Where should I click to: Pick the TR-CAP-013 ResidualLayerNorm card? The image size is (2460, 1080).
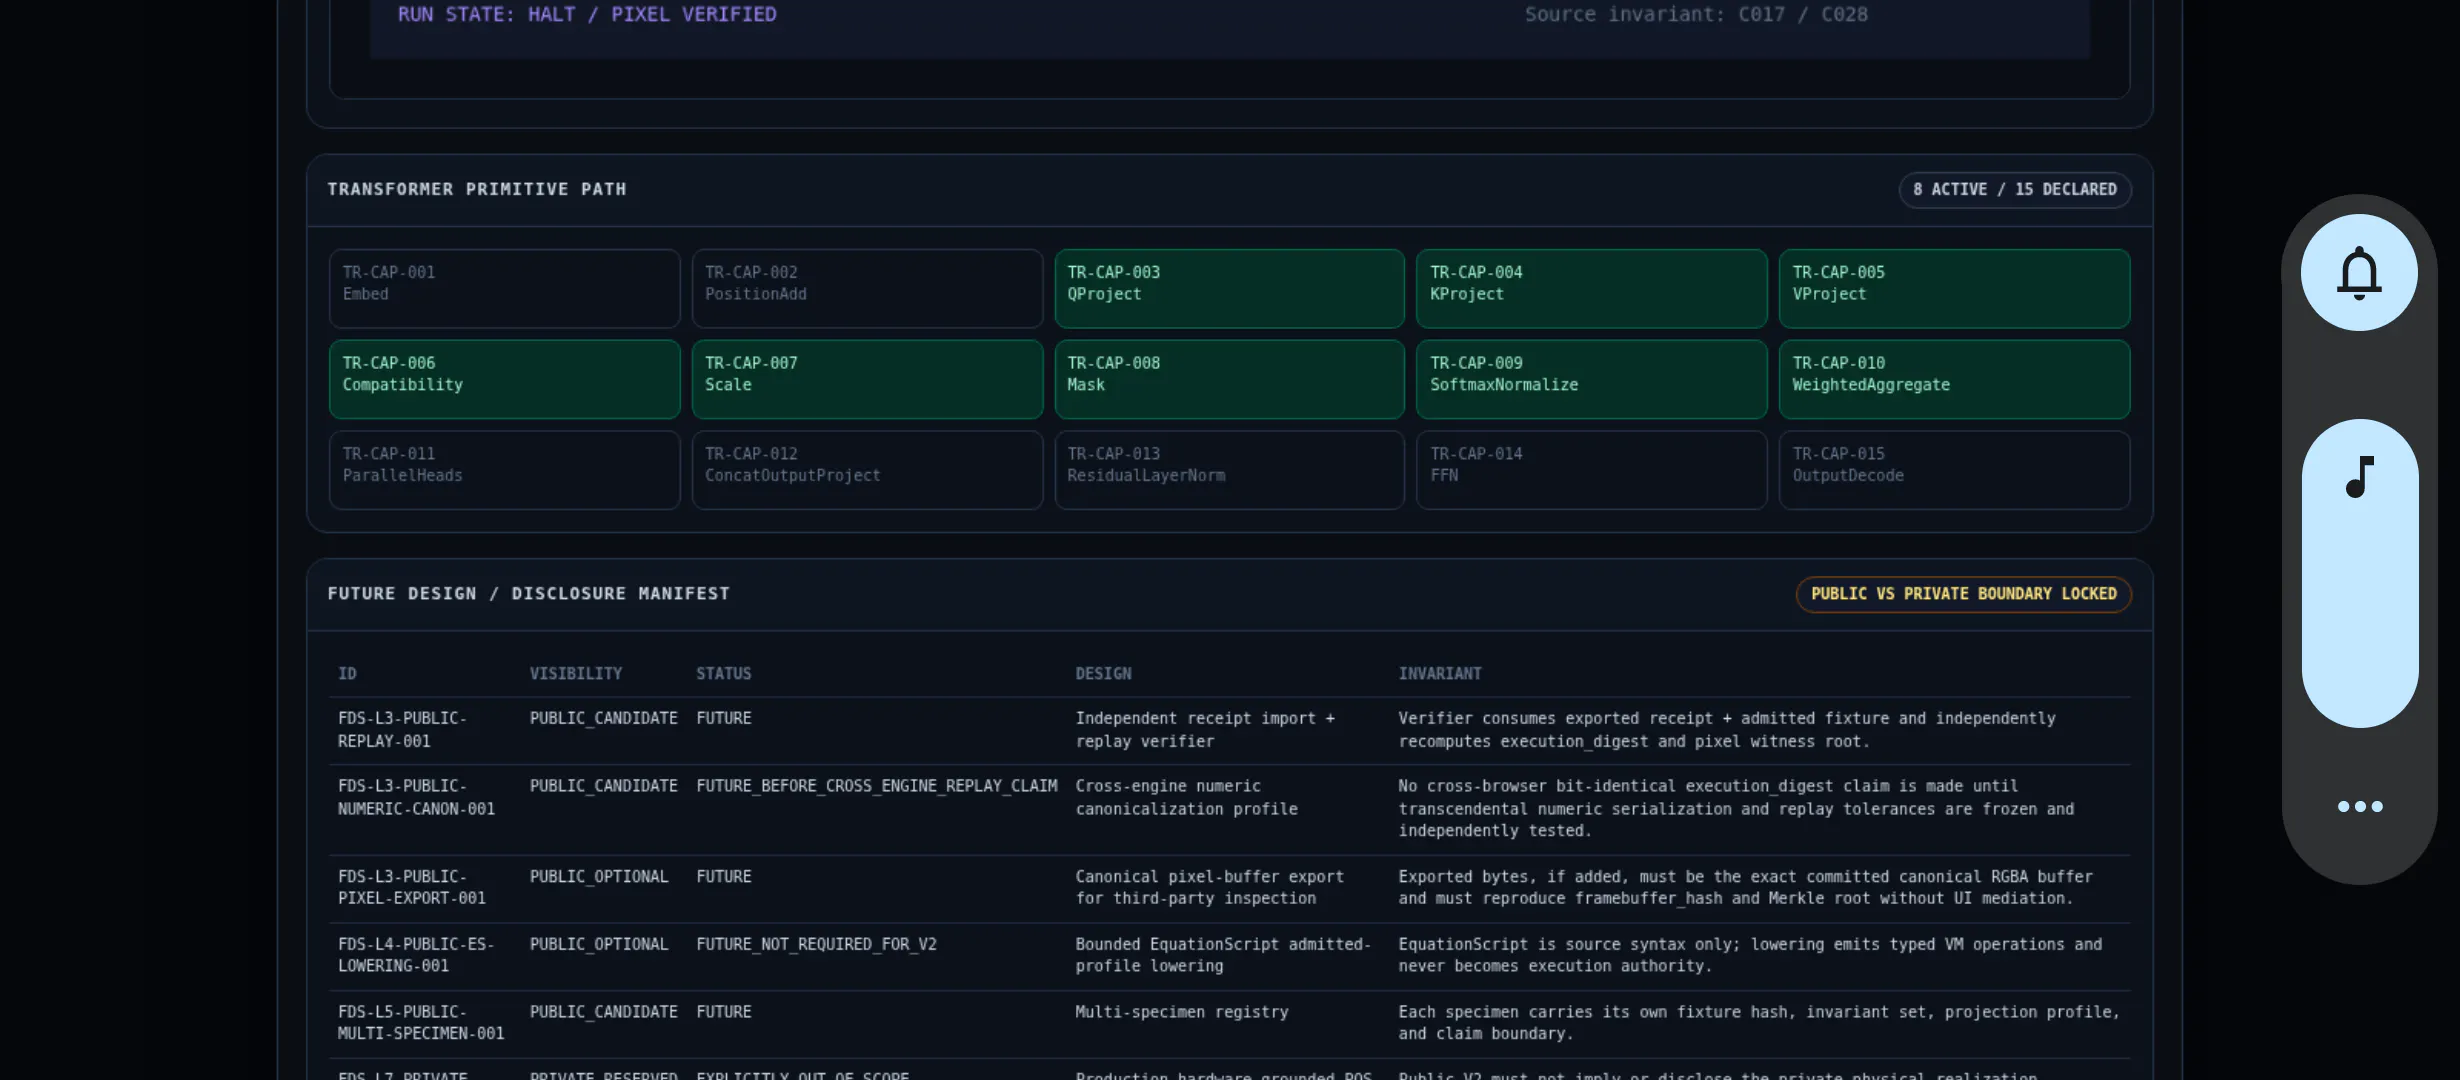pos(1229,470)
